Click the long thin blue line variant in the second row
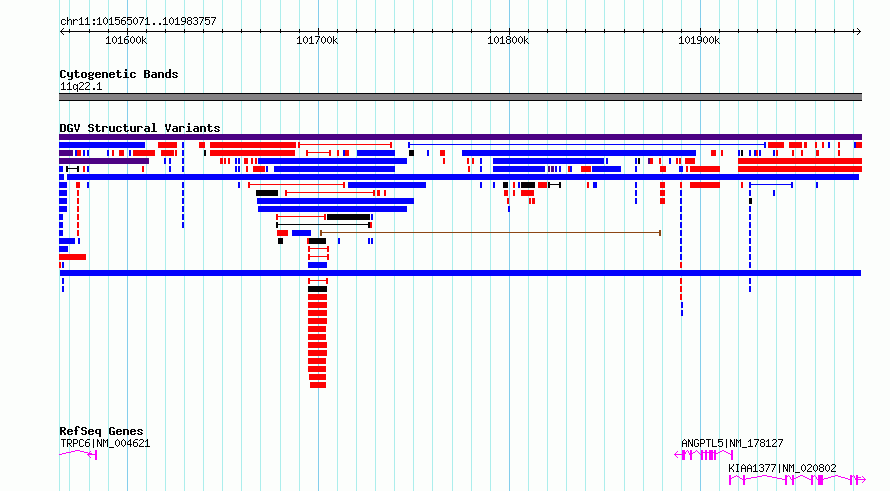890x491 pixels. click(587, 145)
